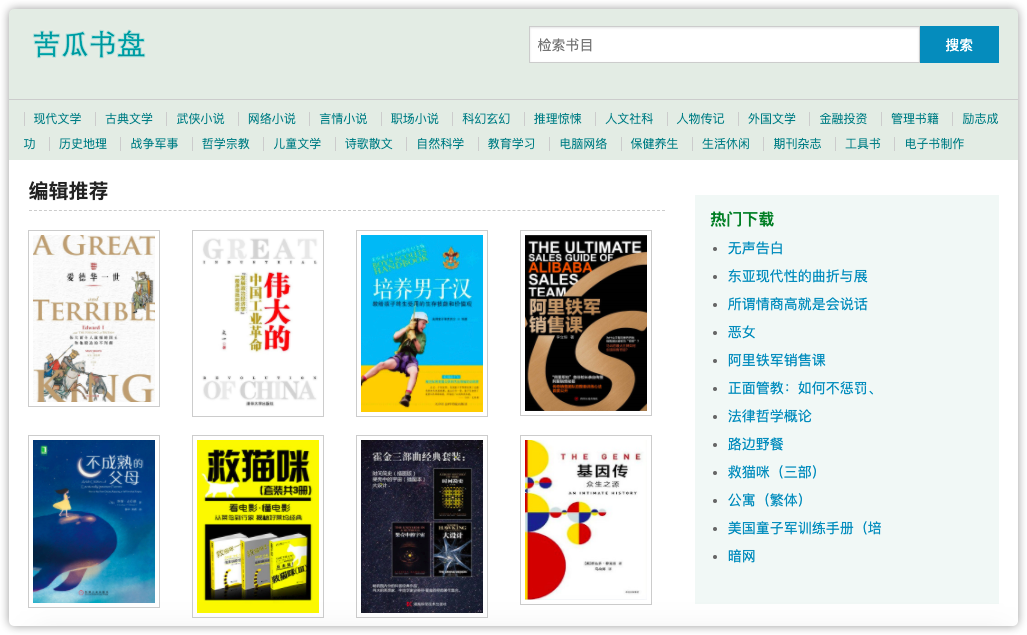Open the 职场小说 category
Screen dimensions: 1027x635
click(415, 118)
